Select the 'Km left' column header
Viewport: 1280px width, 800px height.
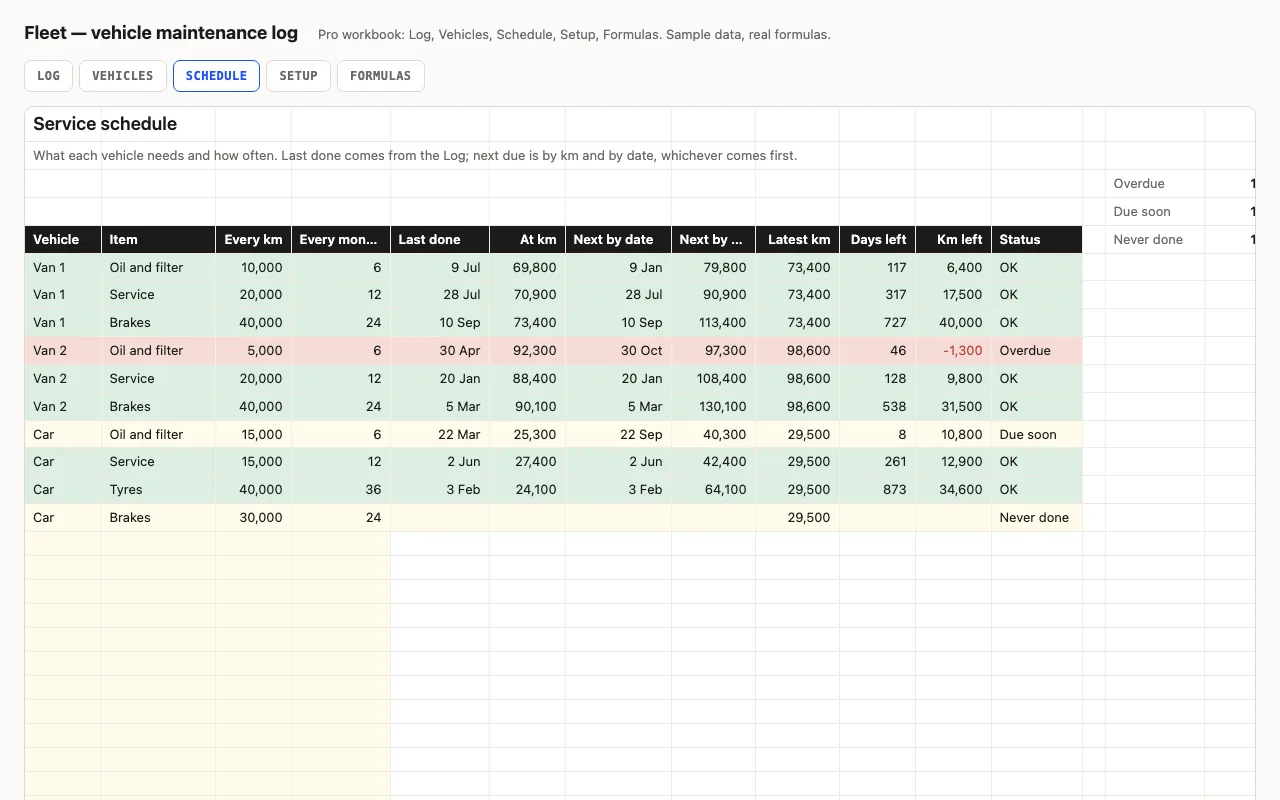[x=954, y=240]
